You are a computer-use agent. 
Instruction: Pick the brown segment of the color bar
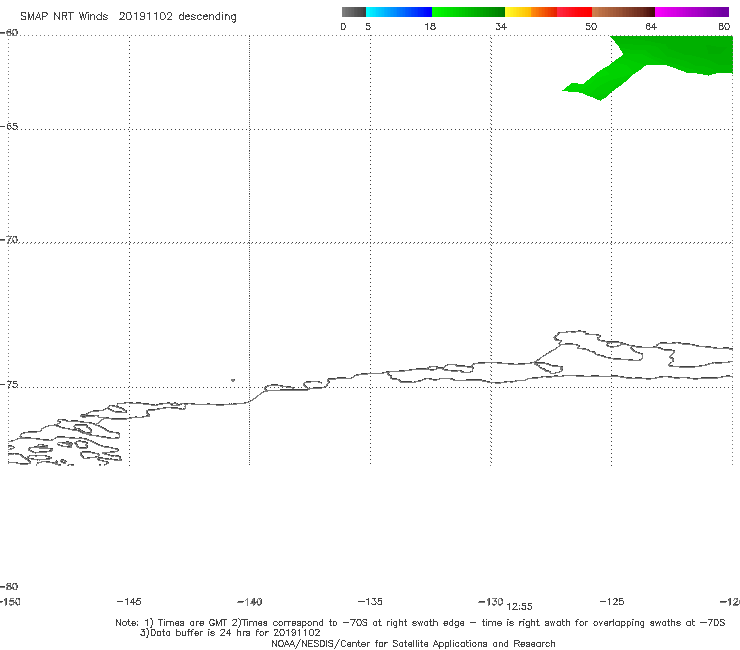tap(623, 12)
